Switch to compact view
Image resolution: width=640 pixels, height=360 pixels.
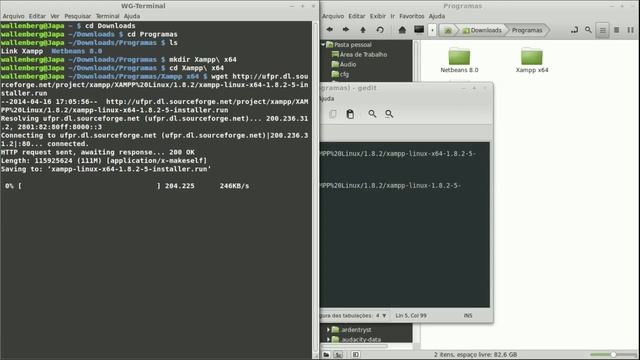coord(631,30)
